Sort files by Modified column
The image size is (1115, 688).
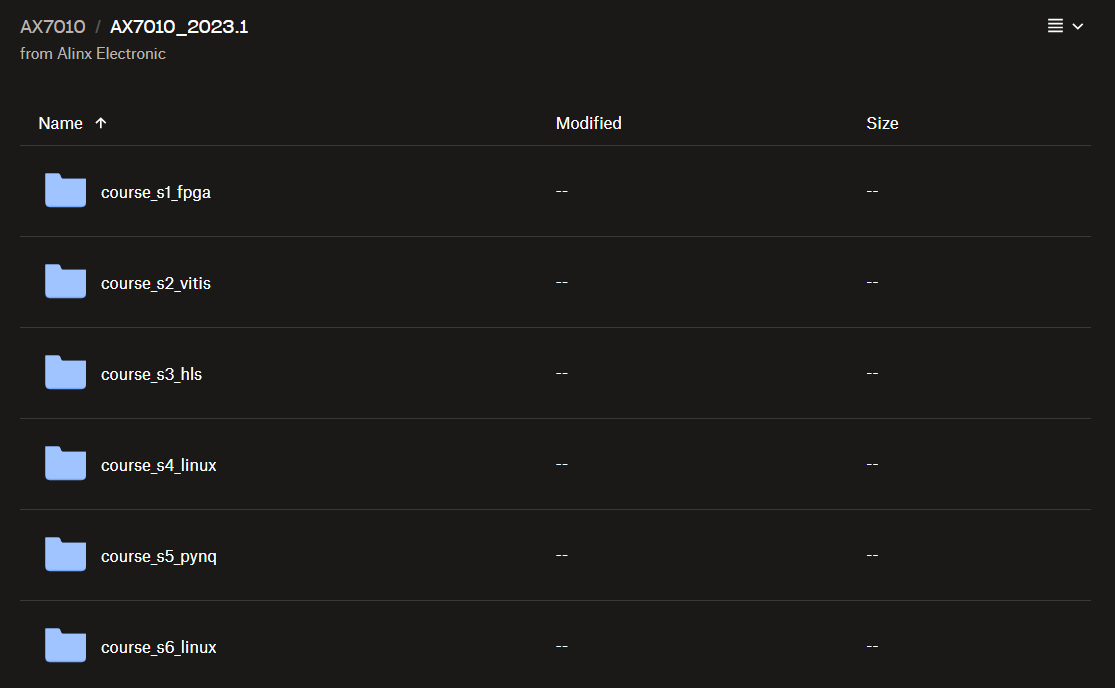(588, 123)
